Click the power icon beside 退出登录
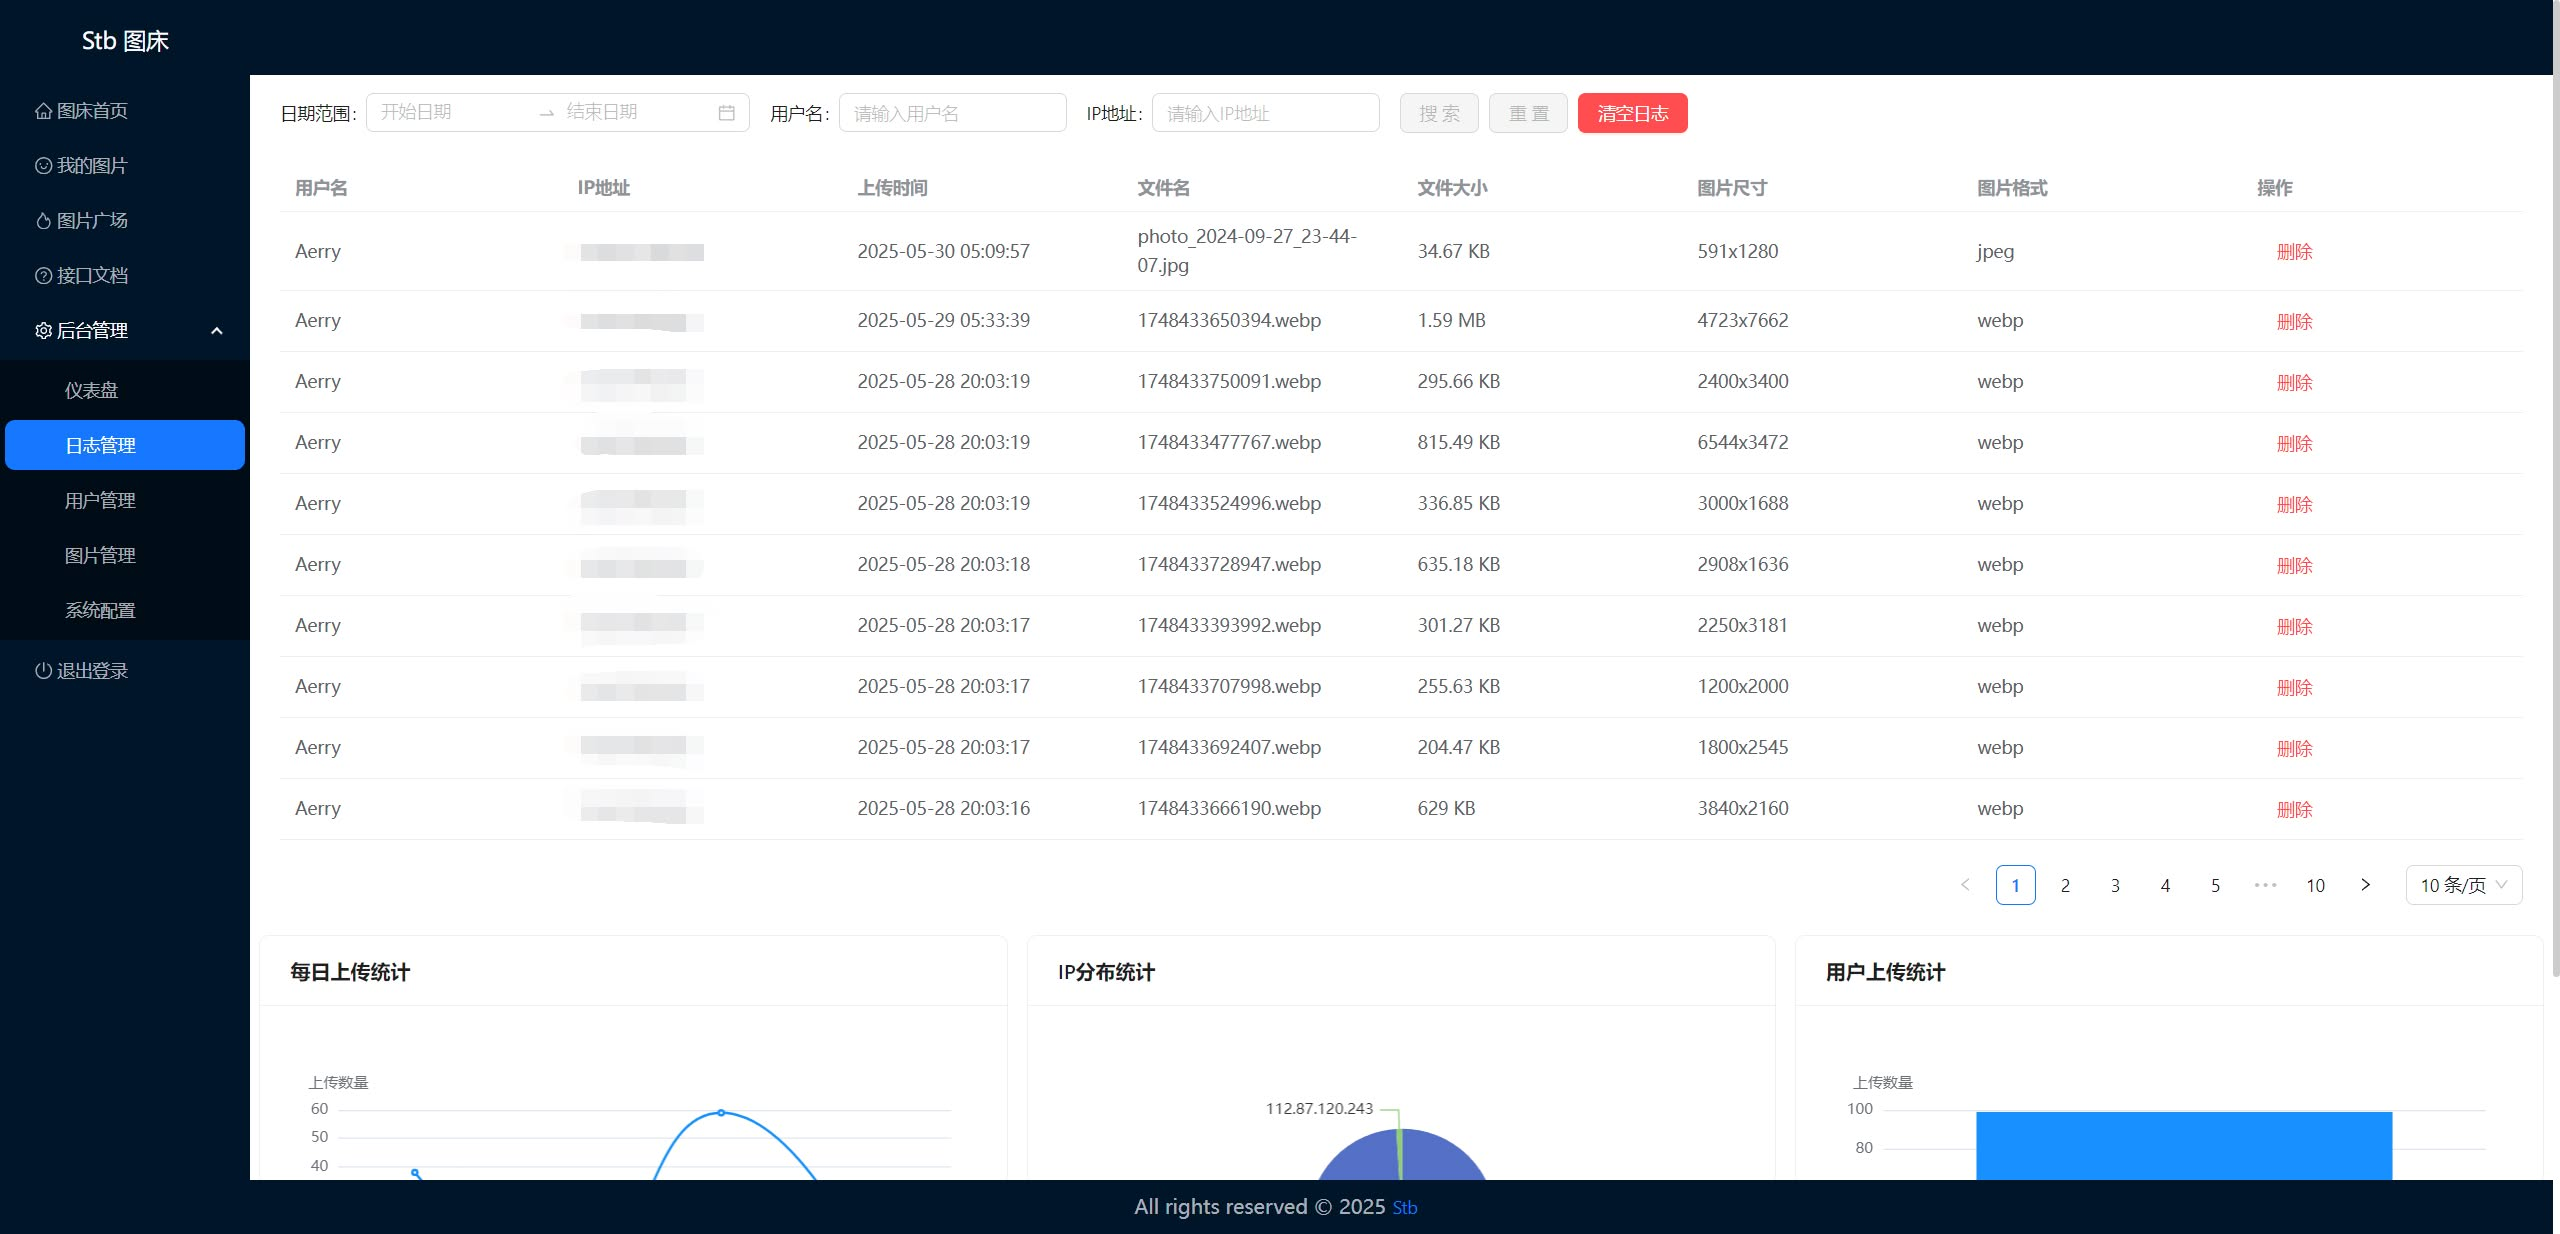The height and width of the screenshot is (1234, 2560). (43, 671)
